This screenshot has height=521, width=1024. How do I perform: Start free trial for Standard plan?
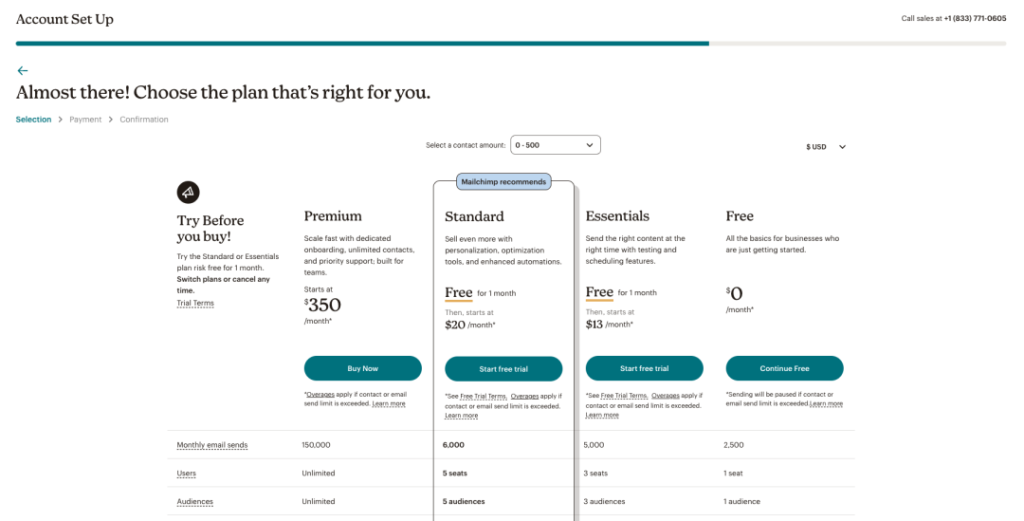point(504,369)
